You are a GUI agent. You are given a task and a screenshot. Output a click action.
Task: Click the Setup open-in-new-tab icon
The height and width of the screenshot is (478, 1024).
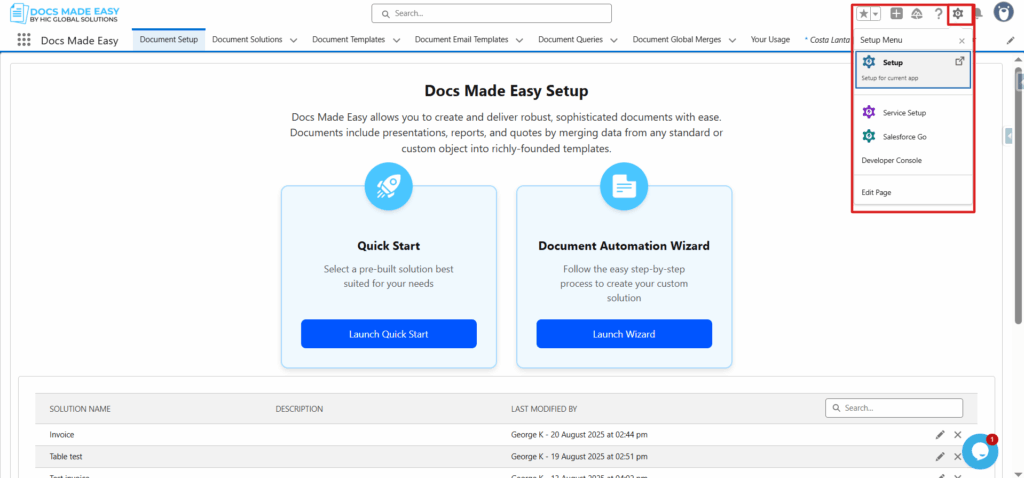959,61
